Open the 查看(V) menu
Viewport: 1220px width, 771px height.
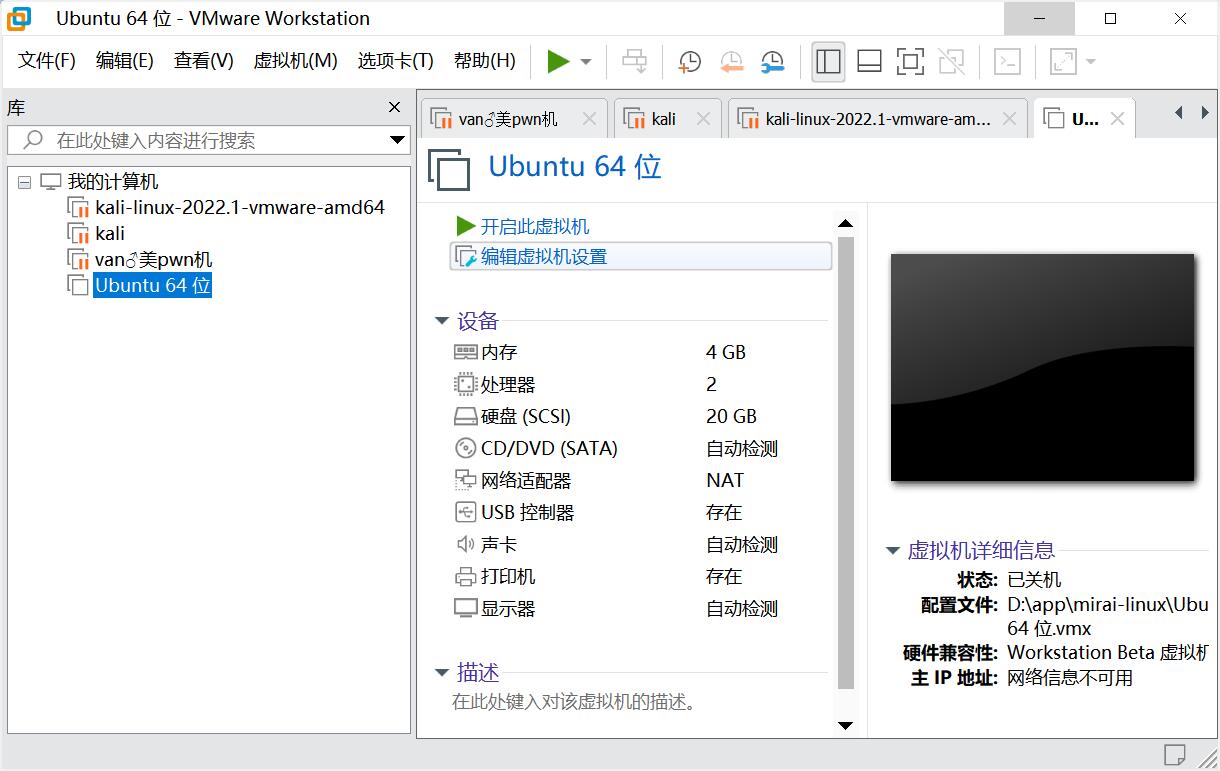pos(203,61)
